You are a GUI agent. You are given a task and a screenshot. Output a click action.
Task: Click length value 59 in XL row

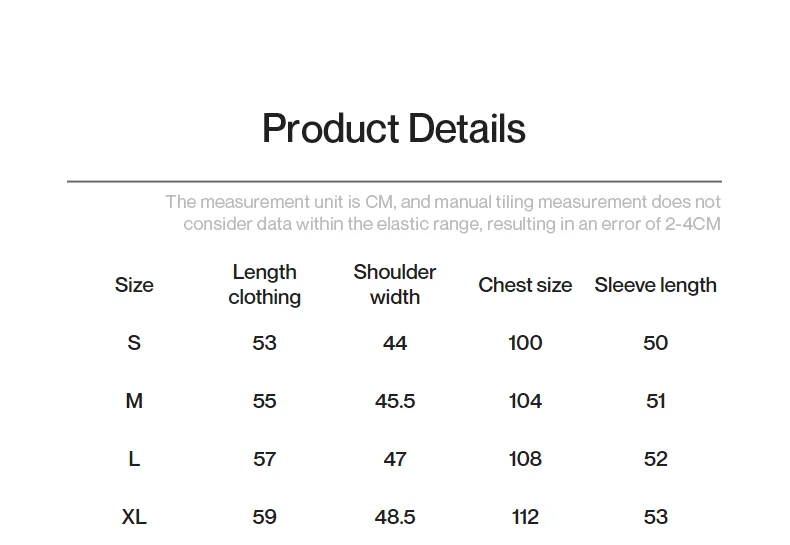264,517
